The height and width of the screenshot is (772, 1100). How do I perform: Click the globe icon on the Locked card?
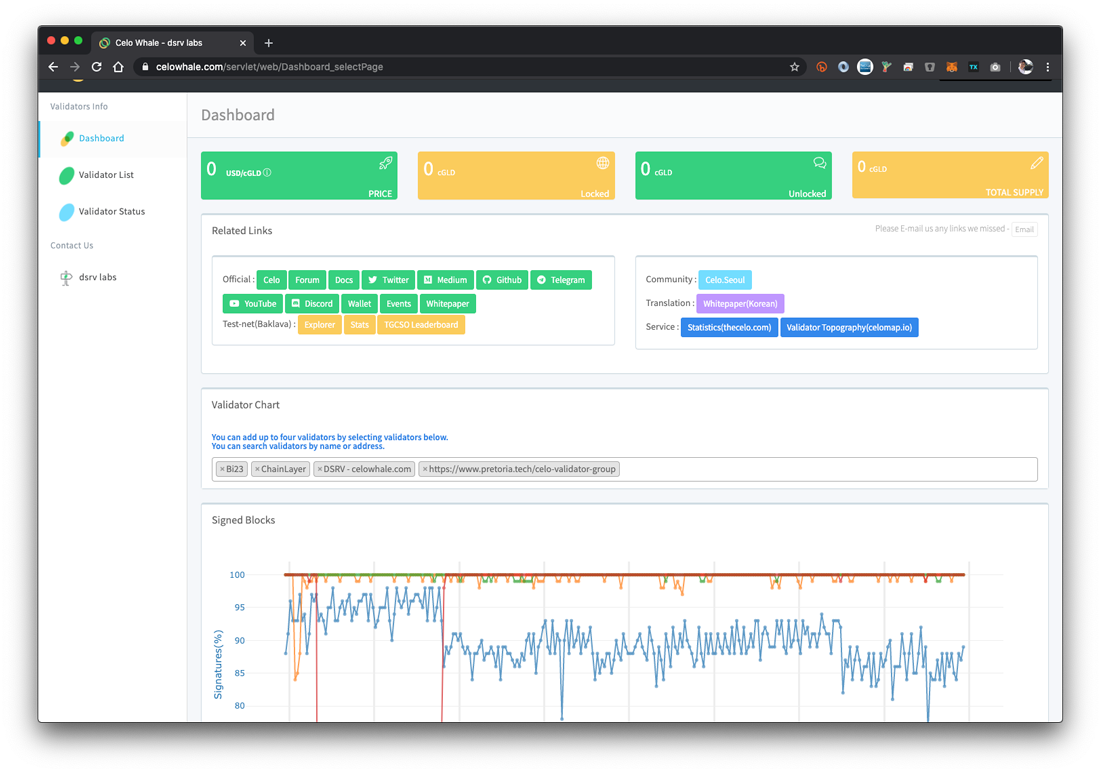coord(603,163)
